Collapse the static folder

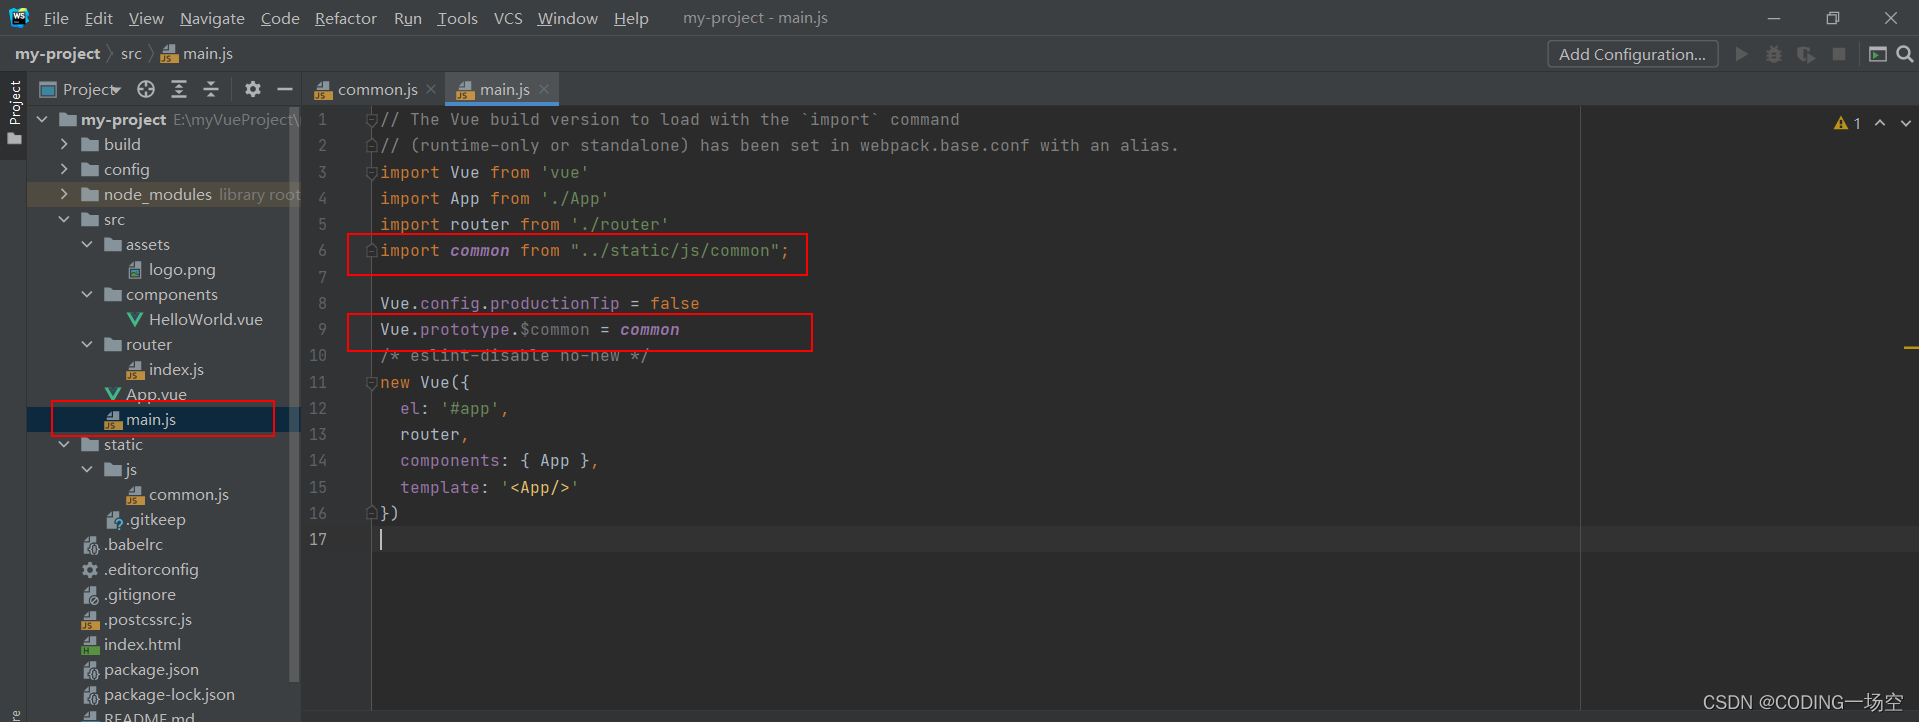pyautogui.click(x=64, y=444)
